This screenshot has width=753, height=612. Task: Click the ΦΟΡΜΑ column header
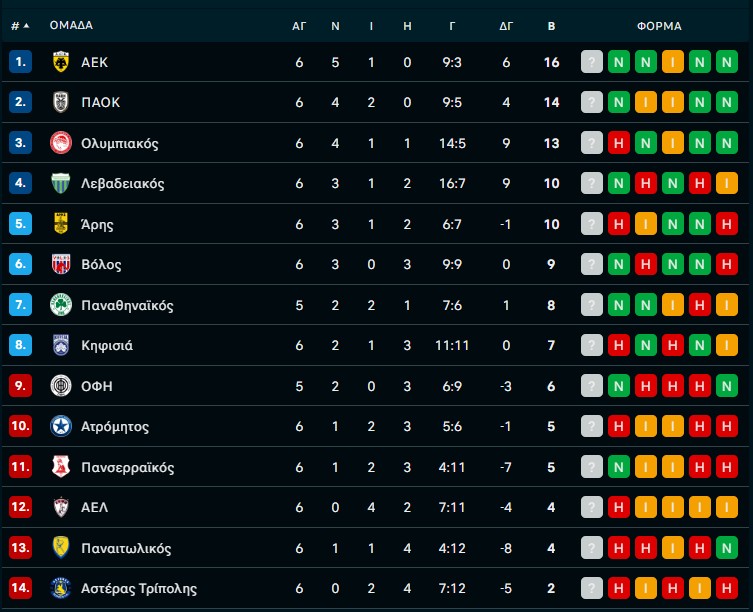click(658, 26)
